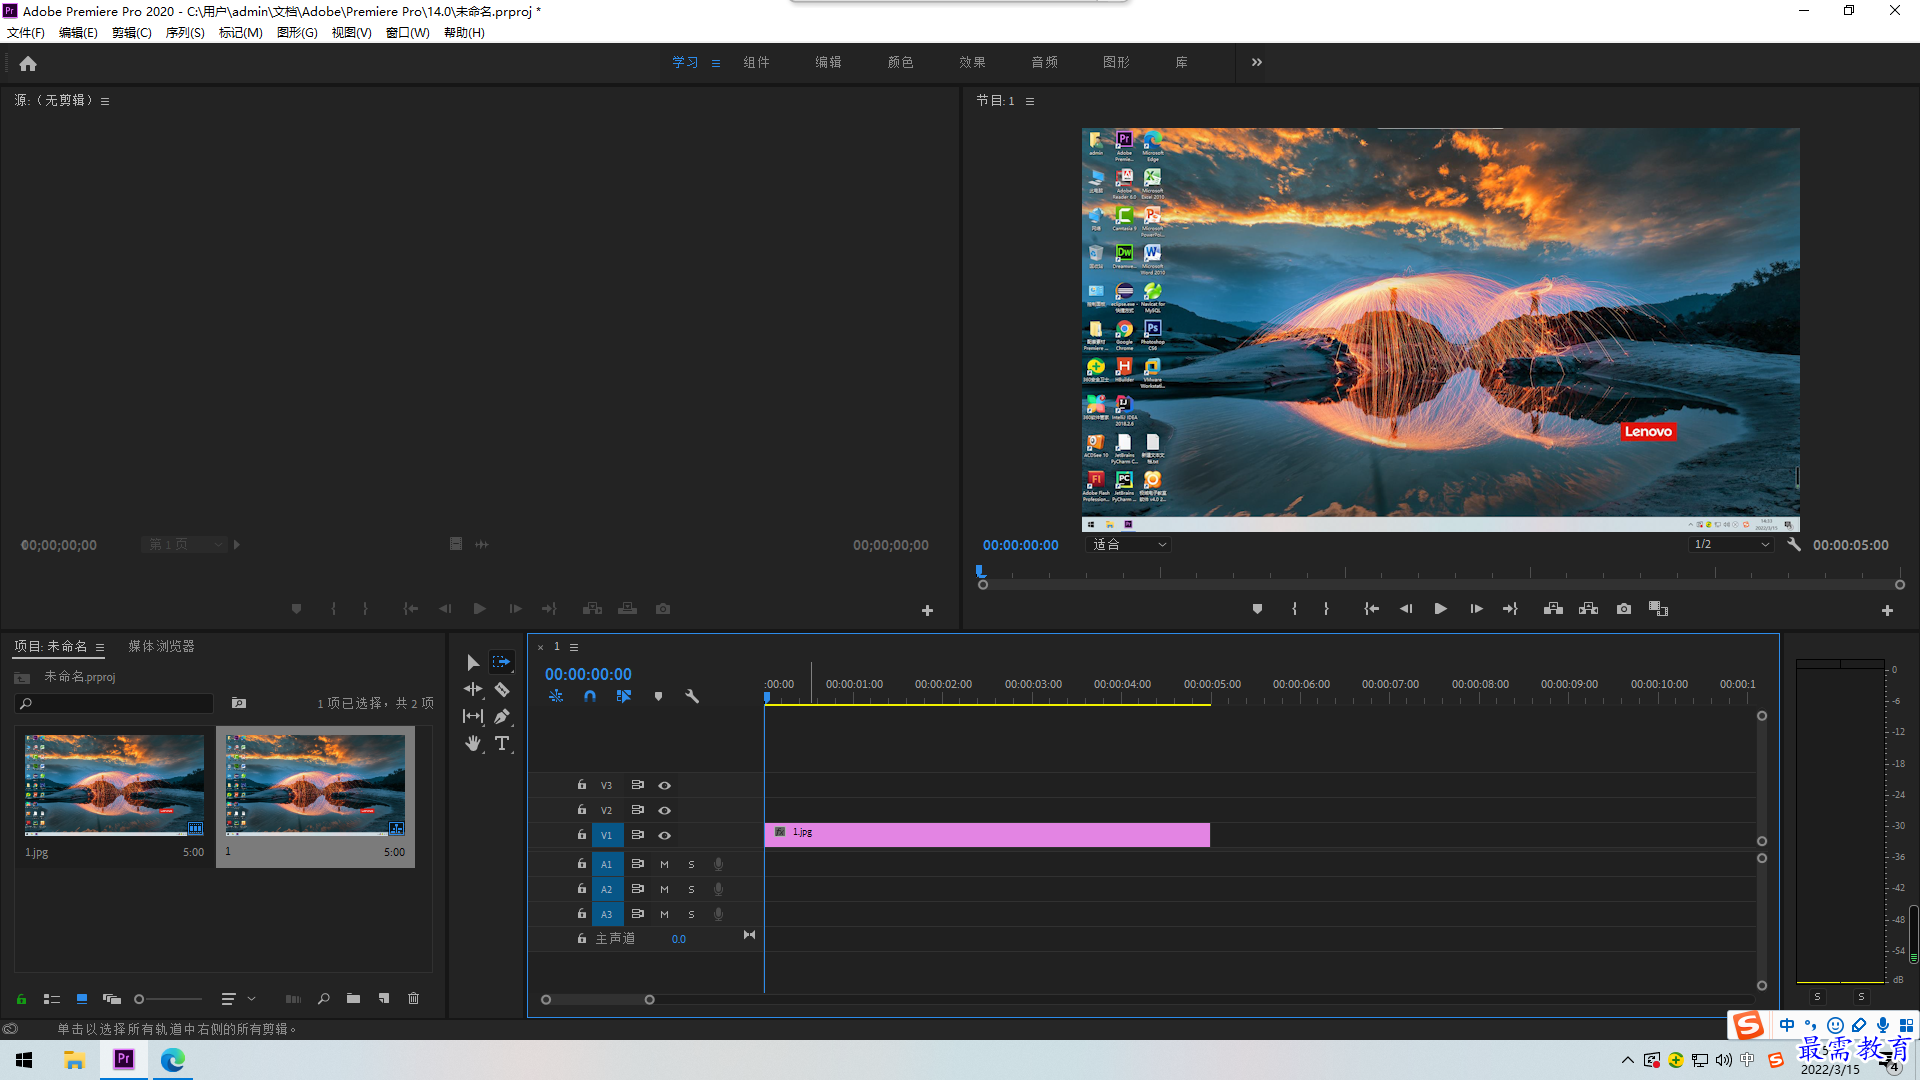This screenshot has height=1080, width=1920.
Task: Add marker in Program monitor
Action: 1257,609
